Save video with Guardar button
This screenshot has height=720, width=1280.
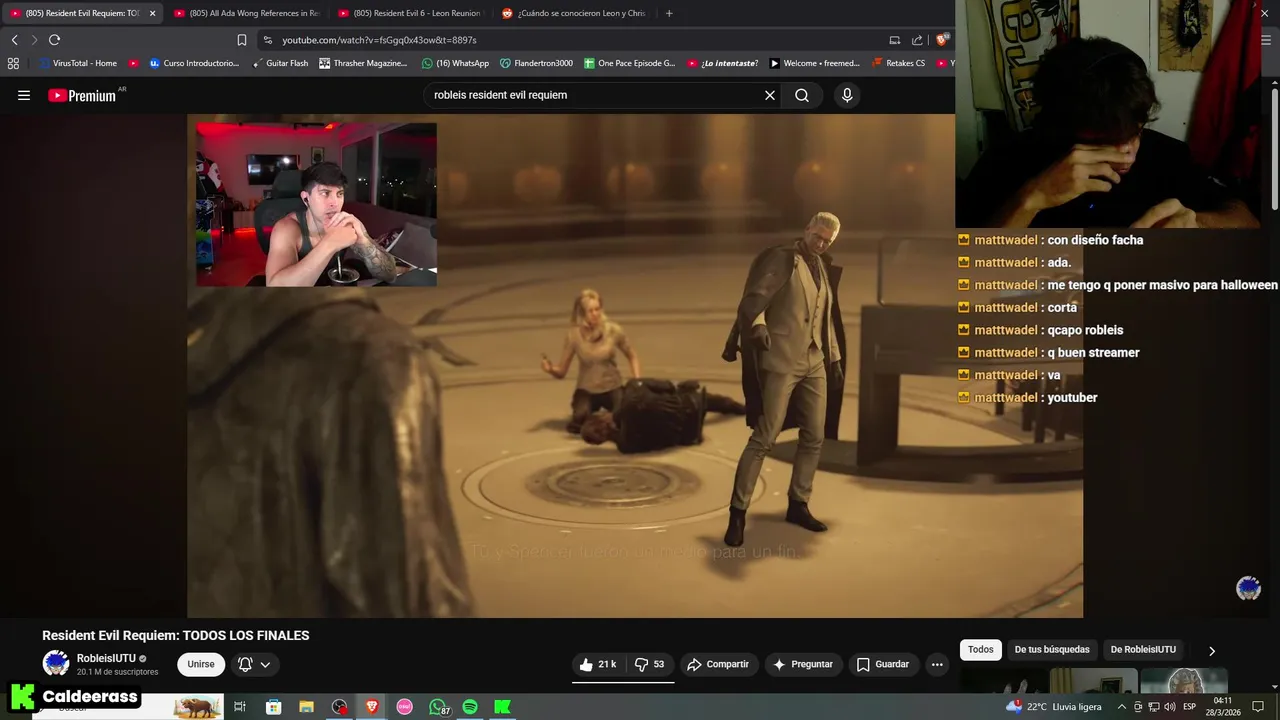[x=883, y=664]
